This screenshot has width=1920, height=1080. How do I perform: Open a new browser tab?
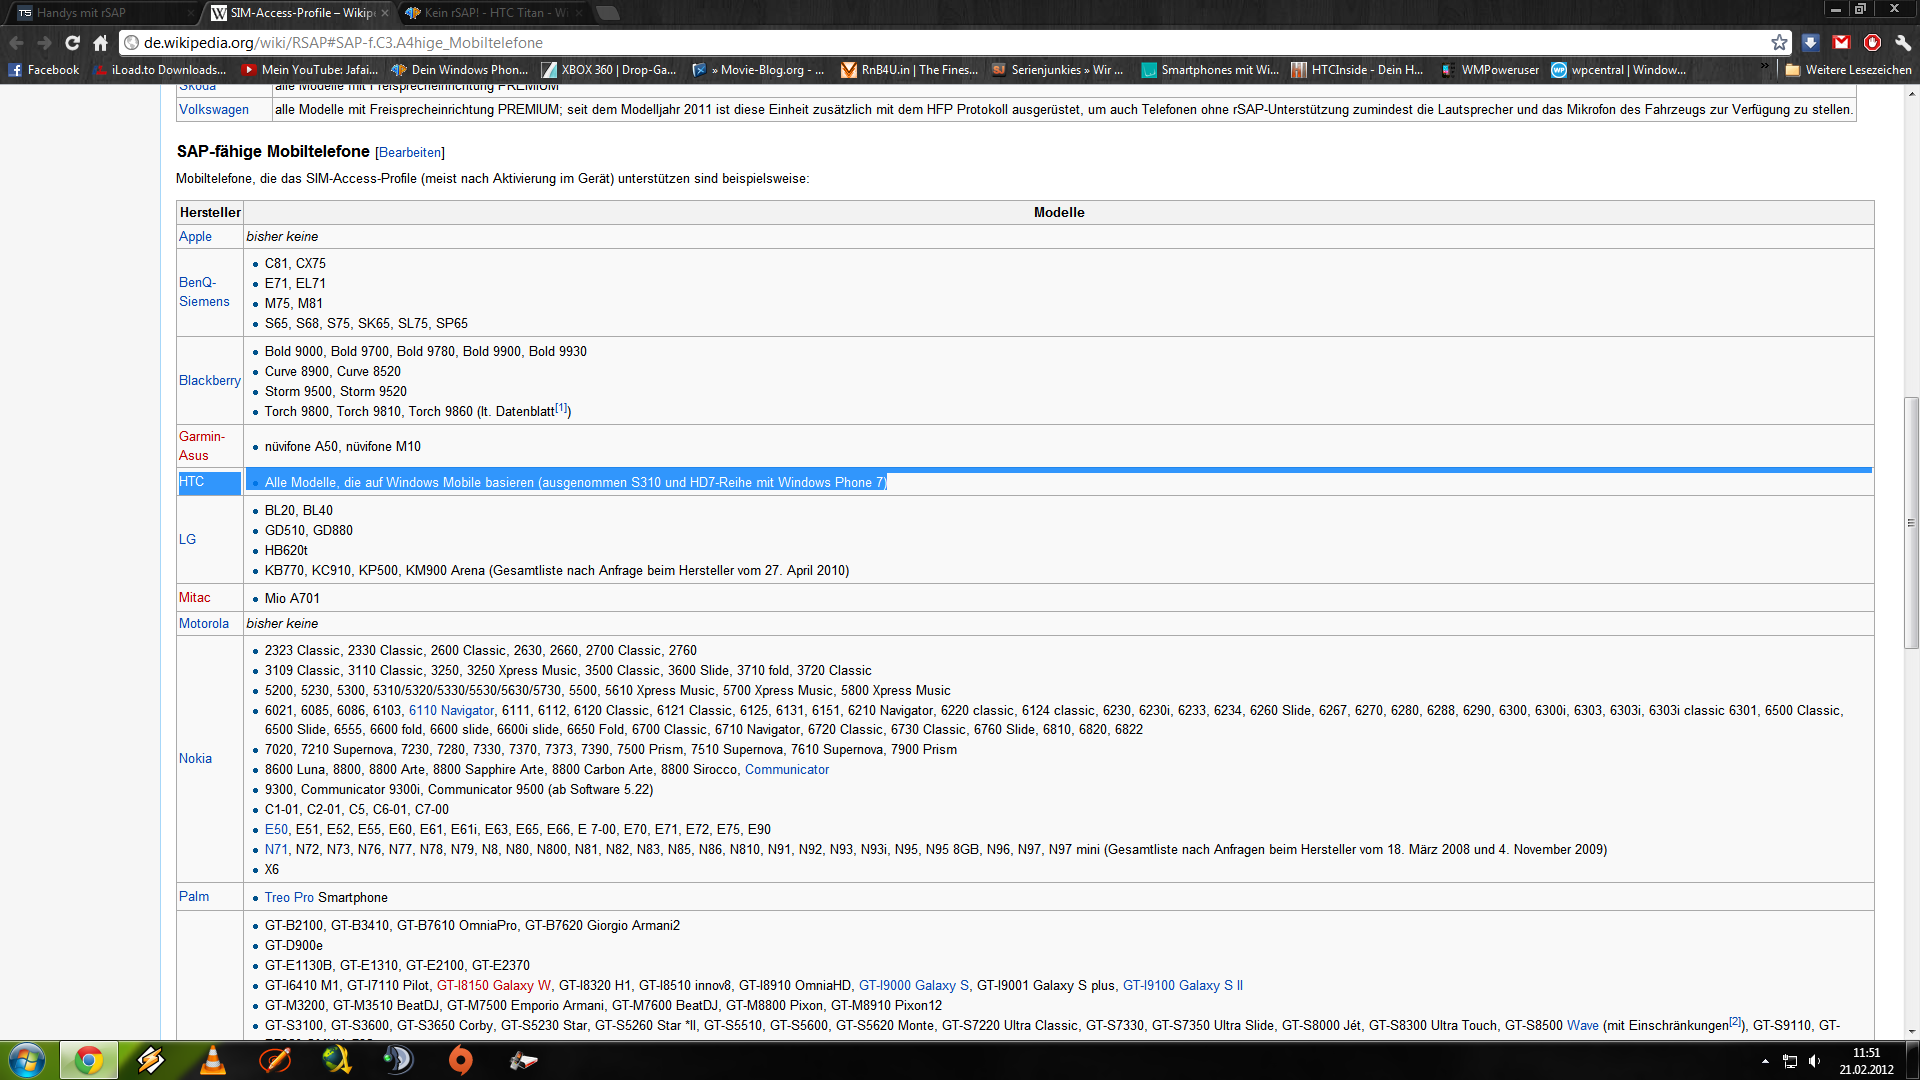point(607,13)
